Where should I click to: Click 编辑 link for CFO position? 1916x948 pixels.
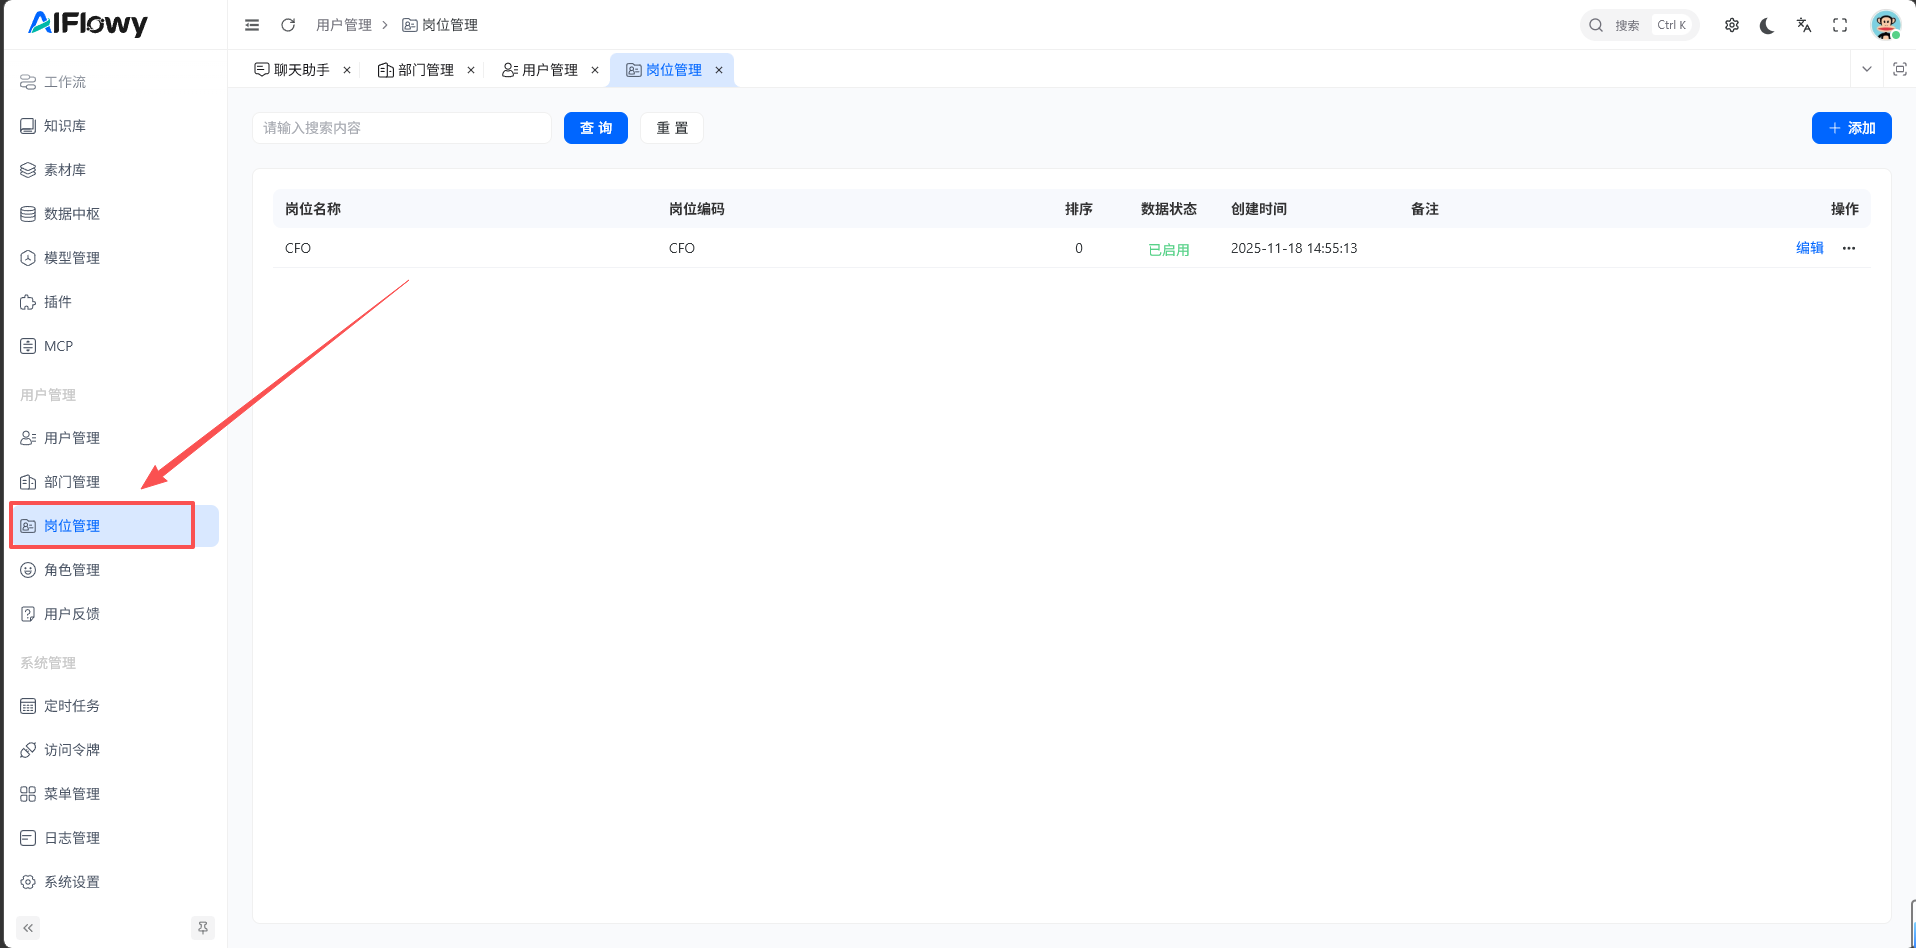[1809, 248]
